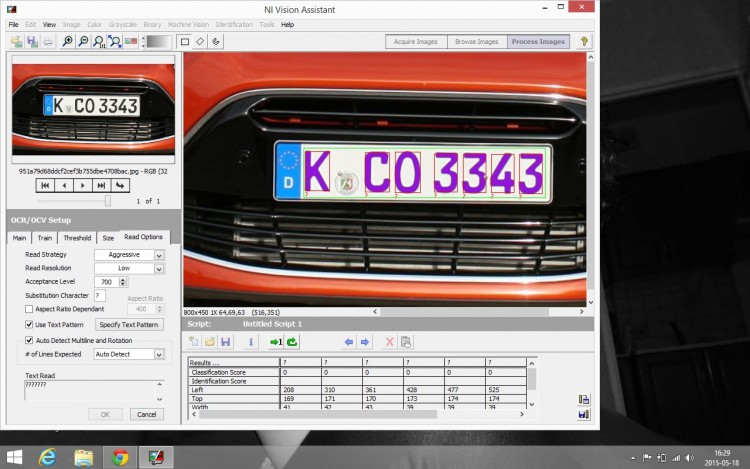
Task: Move to previous script step
Action: (349, 342)
